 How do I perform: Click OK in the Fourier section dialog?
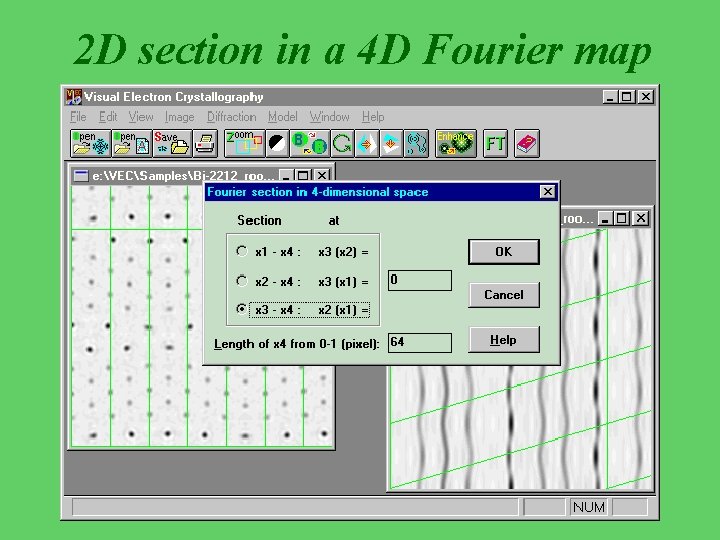coord(504,252)
